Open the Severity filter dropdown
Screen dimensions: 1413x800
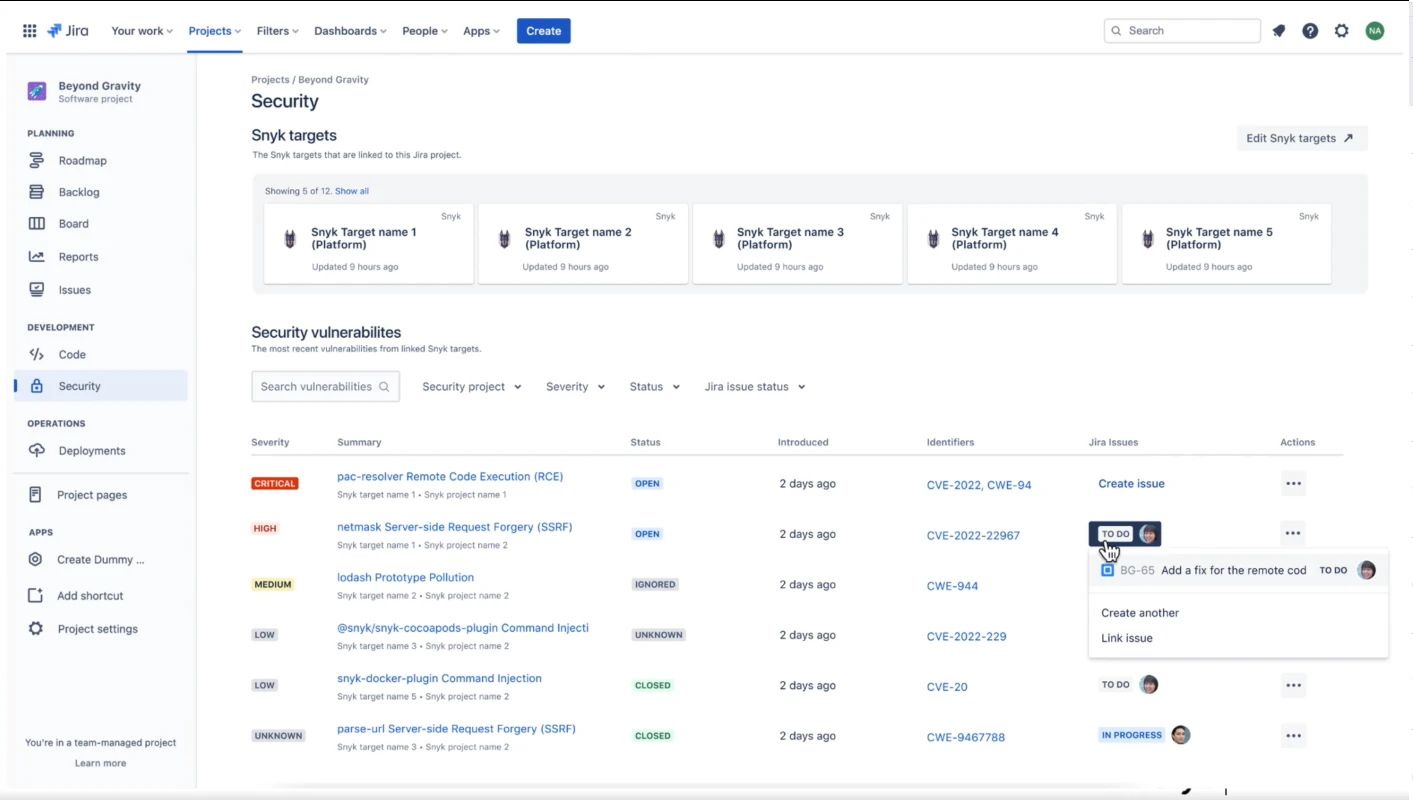575,387
